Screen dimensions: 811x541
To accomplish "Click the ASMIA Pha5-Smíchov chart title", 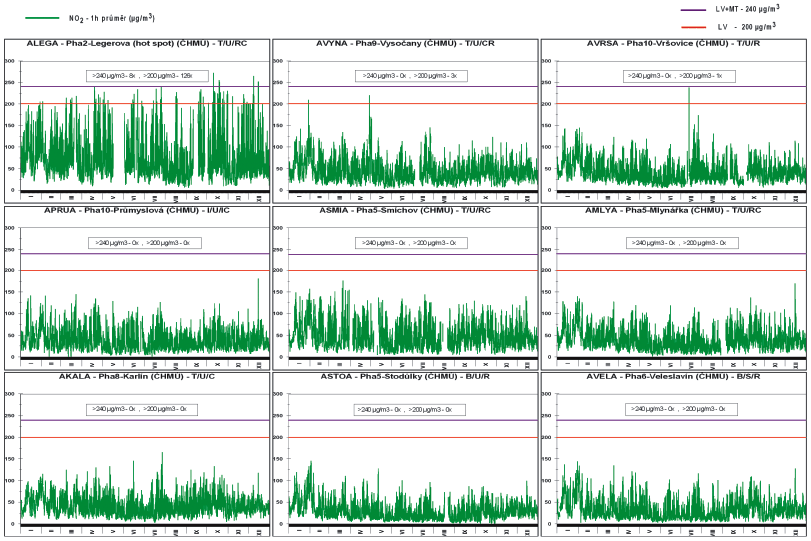I will coord(405,211).
